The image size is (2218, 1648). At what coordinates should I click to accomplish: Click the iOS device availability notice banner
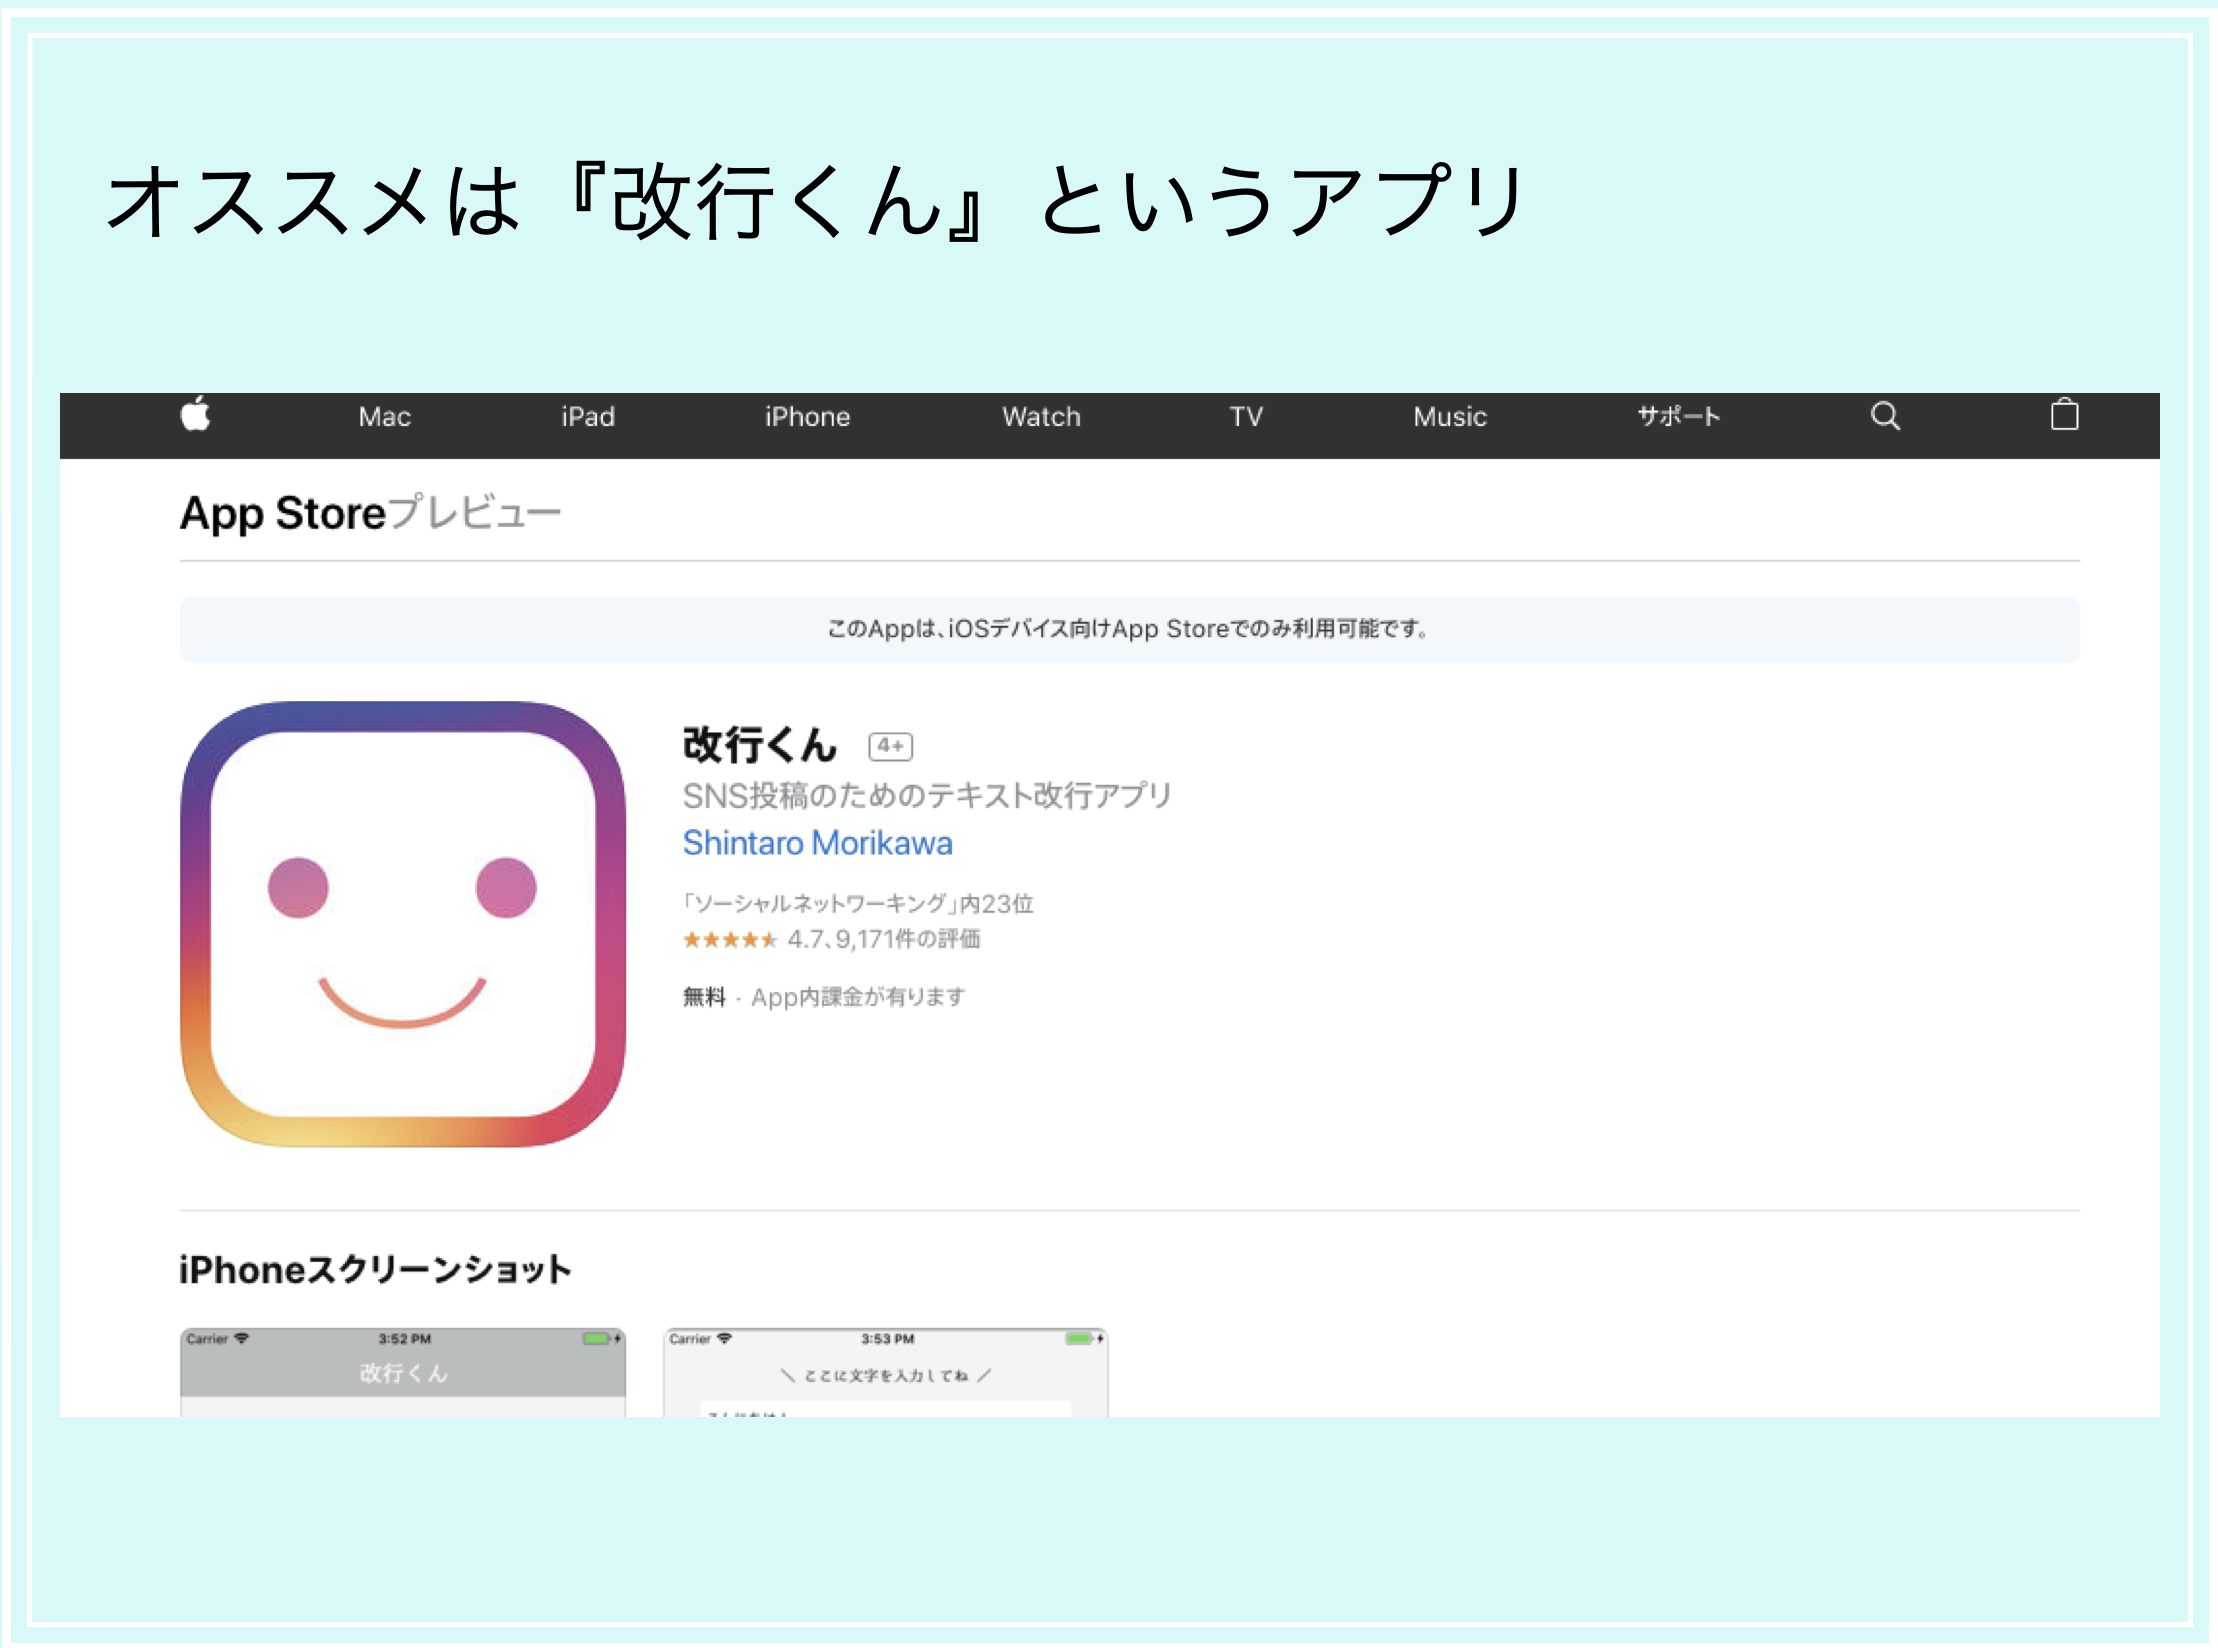(x=1130, y=629)
